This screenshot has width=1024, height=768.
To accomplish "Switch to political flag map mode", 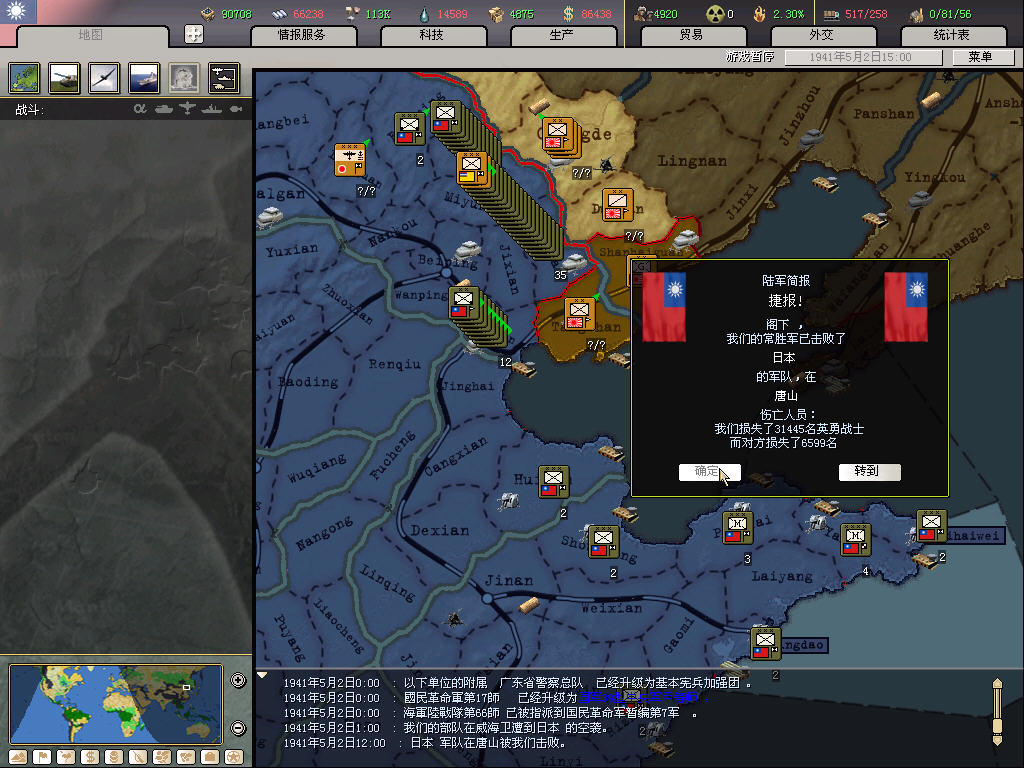I will 42,756.
